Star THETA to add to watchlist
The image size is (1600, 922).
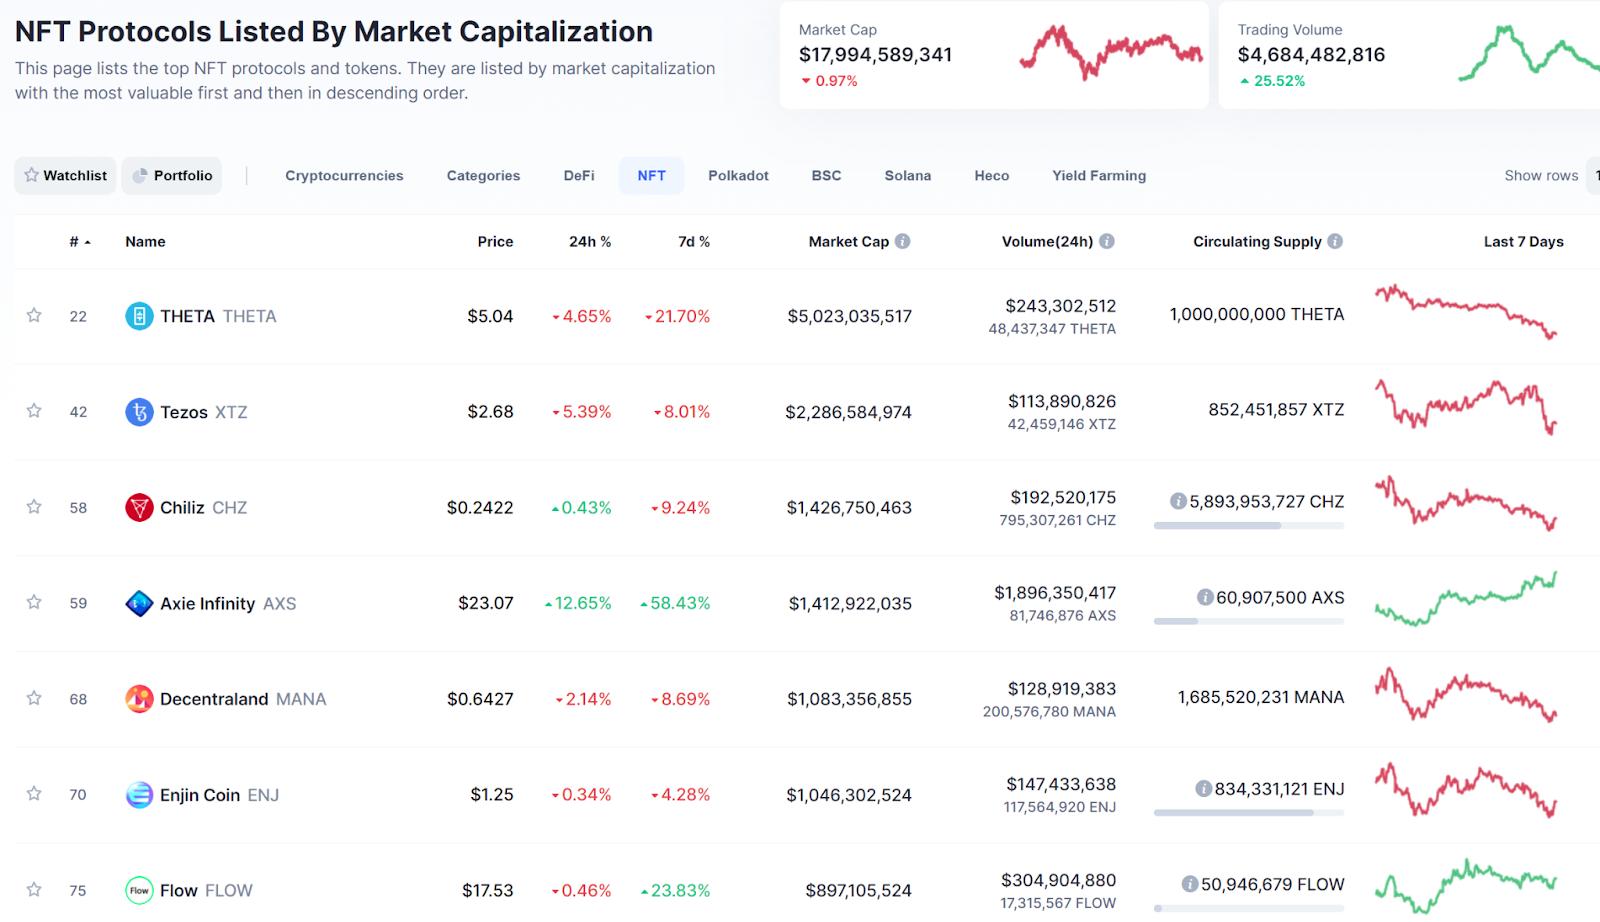(34, 315)
